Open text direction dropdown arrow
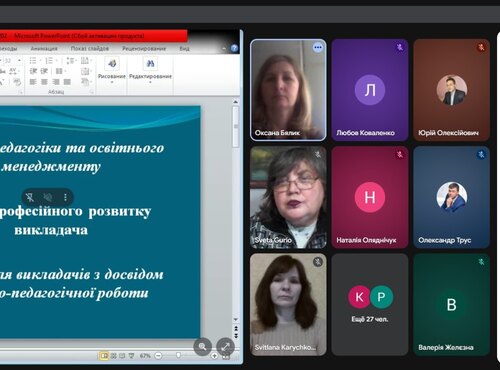This screenshot has height=370, width=500. [90, 61]
